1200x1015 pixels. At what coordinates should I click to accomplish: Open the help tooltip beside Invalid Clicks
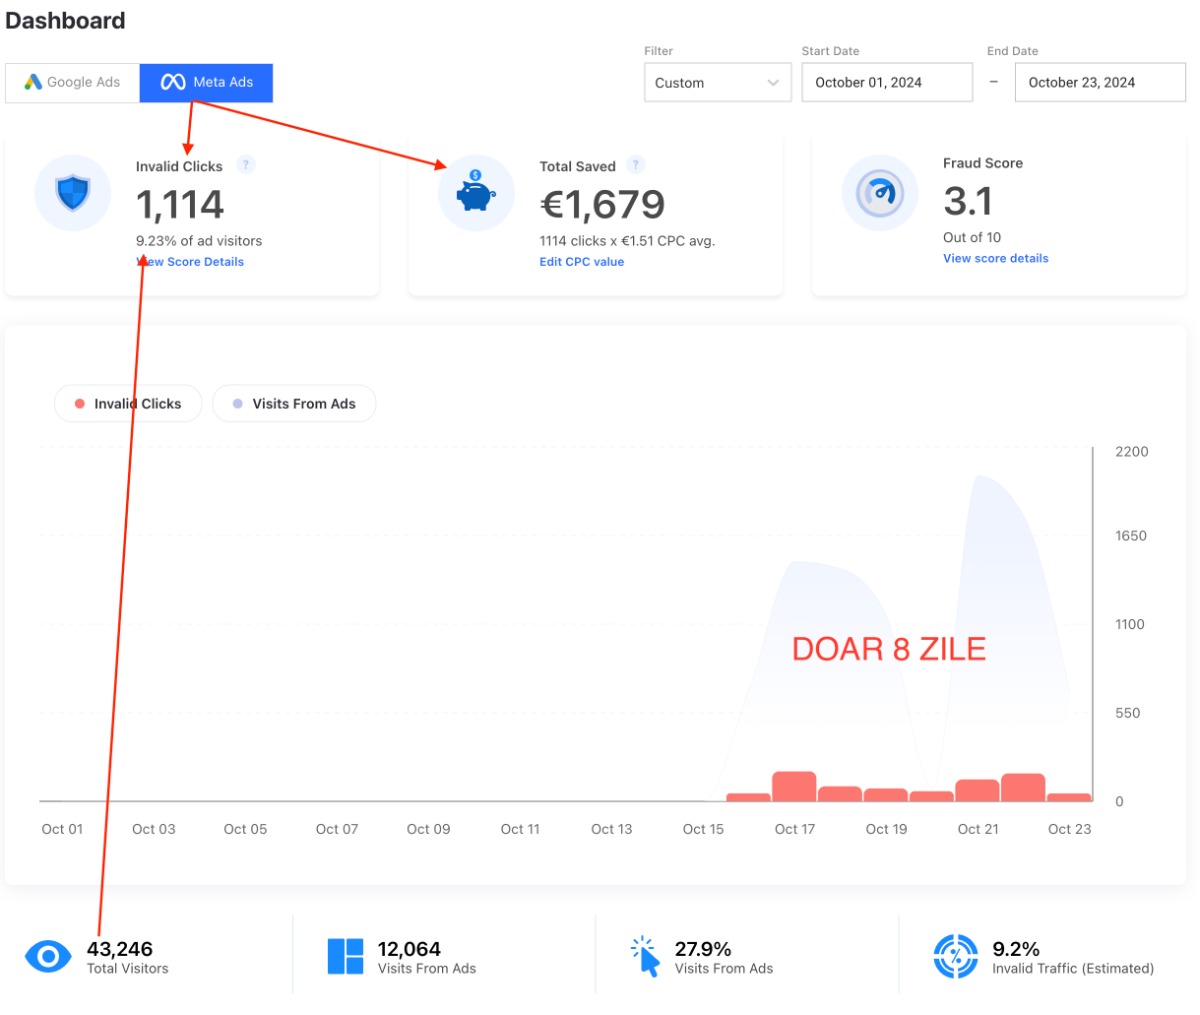246,165
